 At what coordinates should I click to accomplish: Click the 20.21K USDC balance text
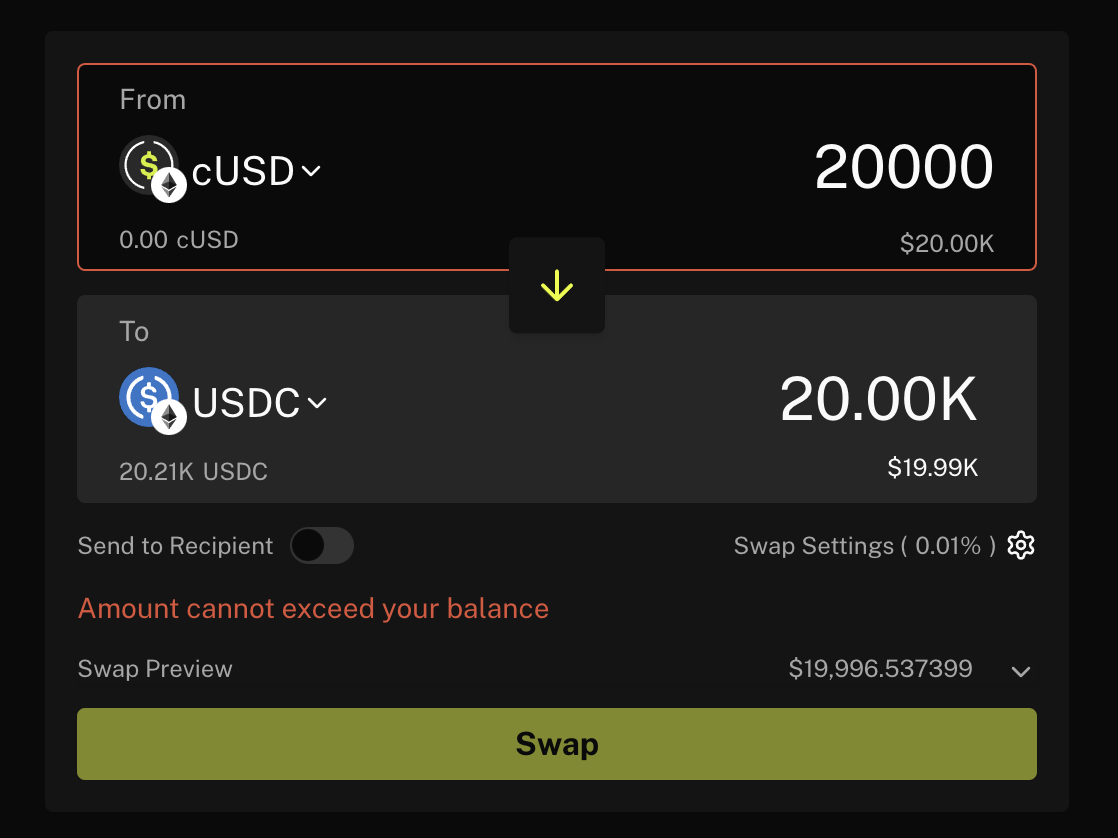(193, 472)
